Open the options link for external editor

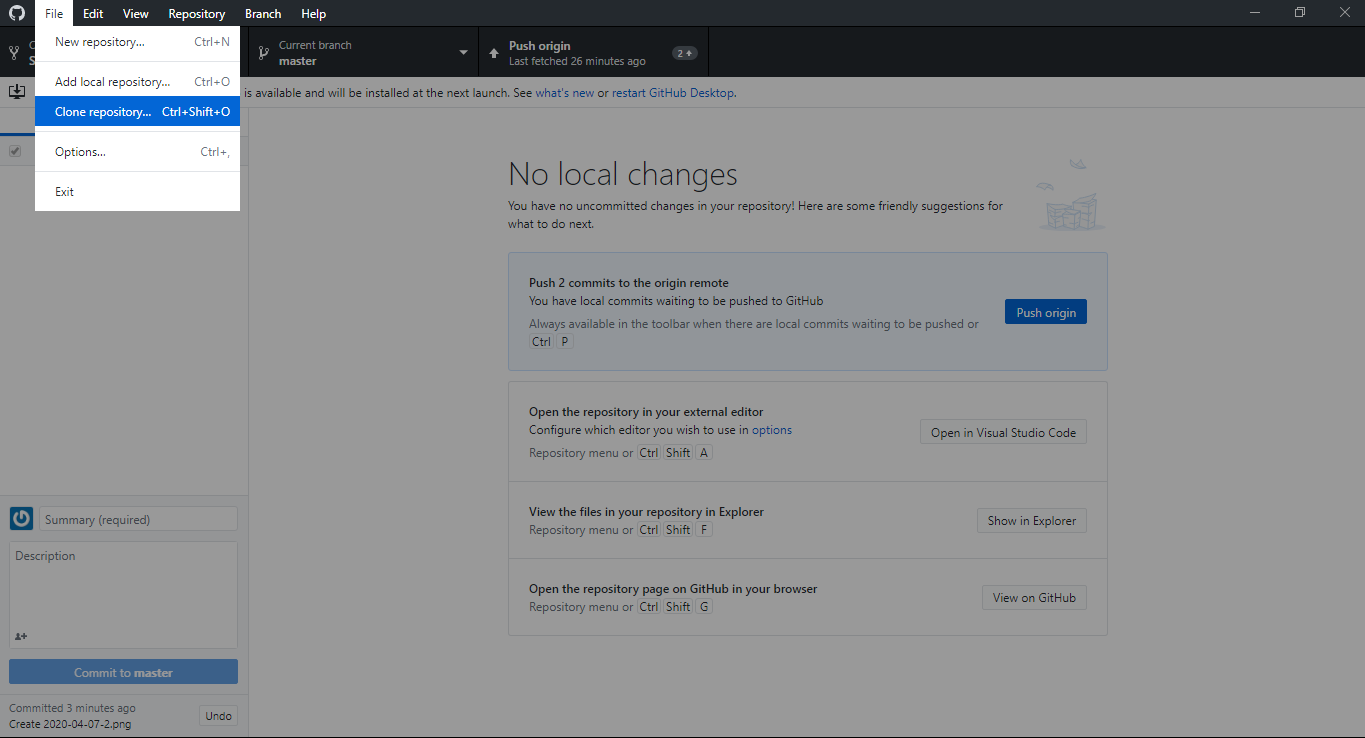tap(772, 430)
